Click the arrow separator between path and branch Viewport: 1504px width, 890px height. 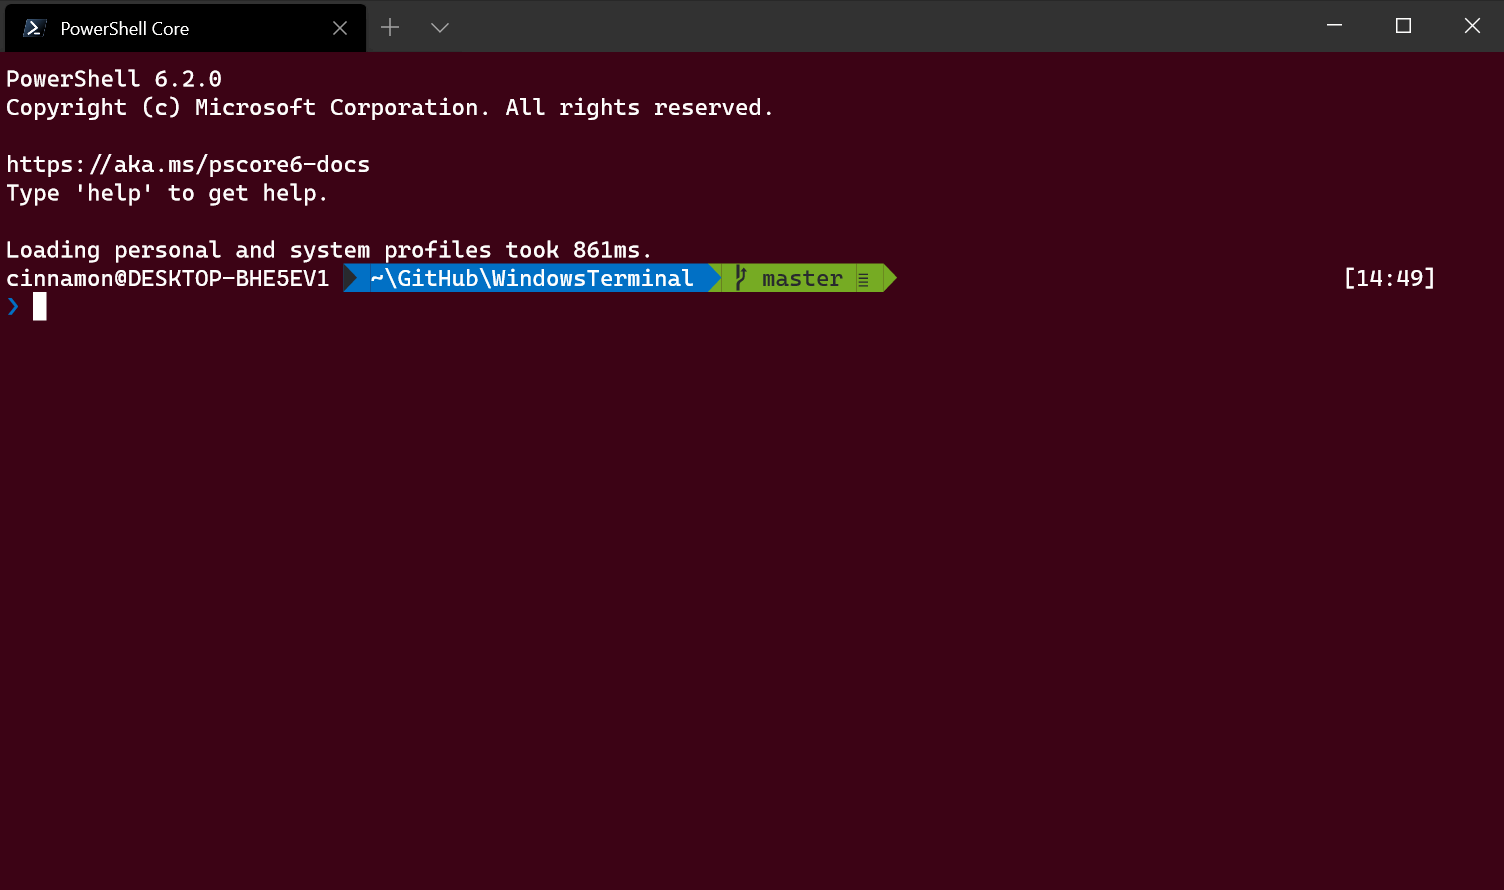pos(712,278)
